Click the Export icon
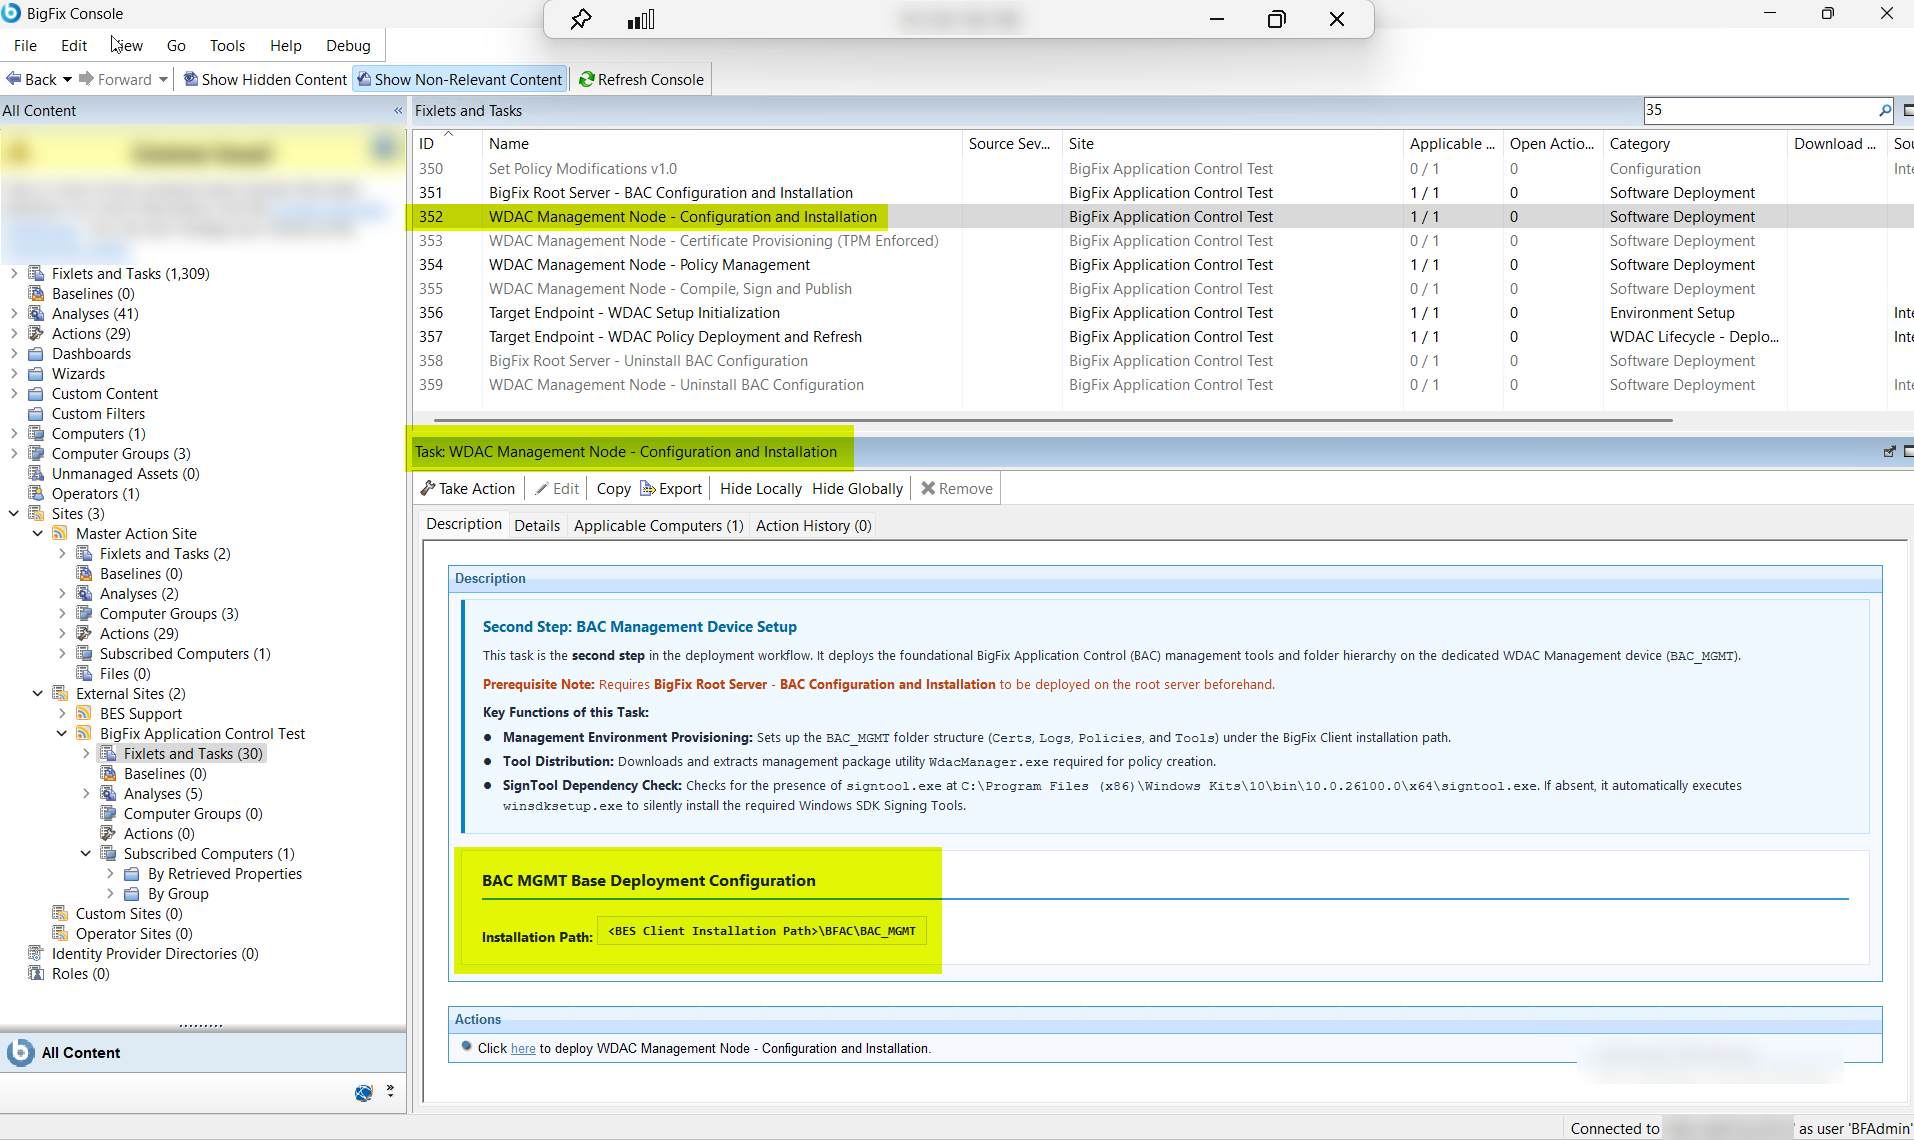The width and height of the screenshot is (1914, 1140). click(x=648, y=488)
